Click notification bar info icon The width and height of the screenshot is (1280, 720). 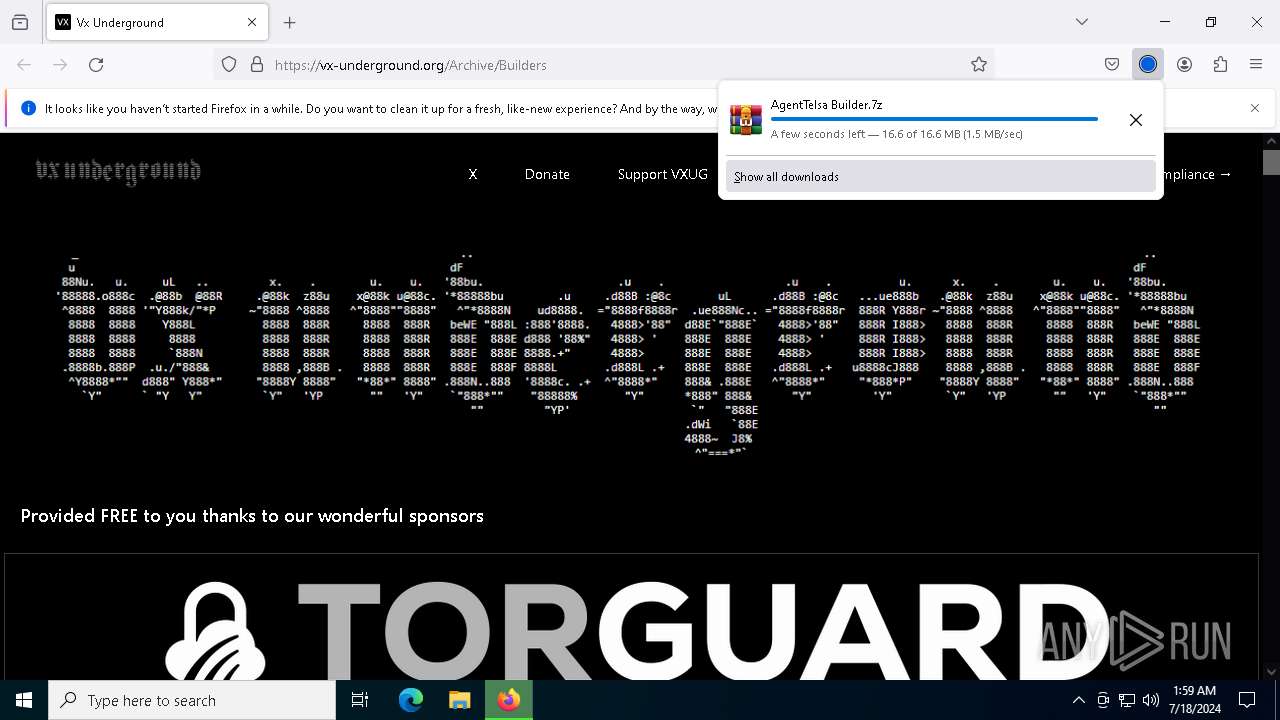point(28,108)
